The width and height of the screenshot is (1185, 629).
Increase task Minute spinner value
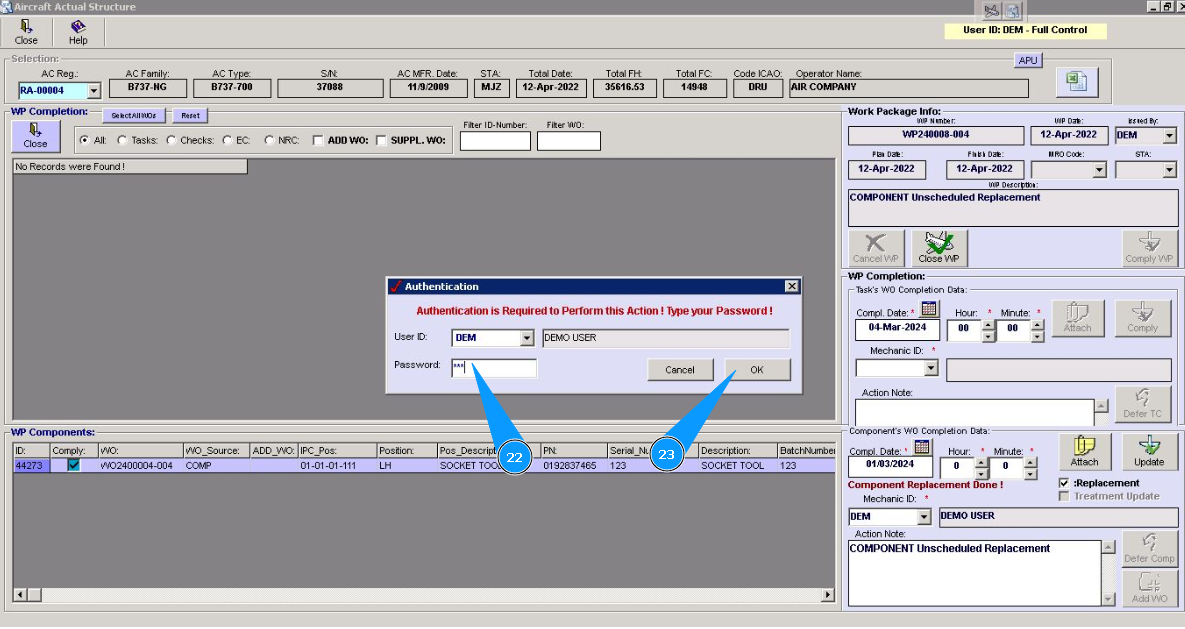point(1038,324)
